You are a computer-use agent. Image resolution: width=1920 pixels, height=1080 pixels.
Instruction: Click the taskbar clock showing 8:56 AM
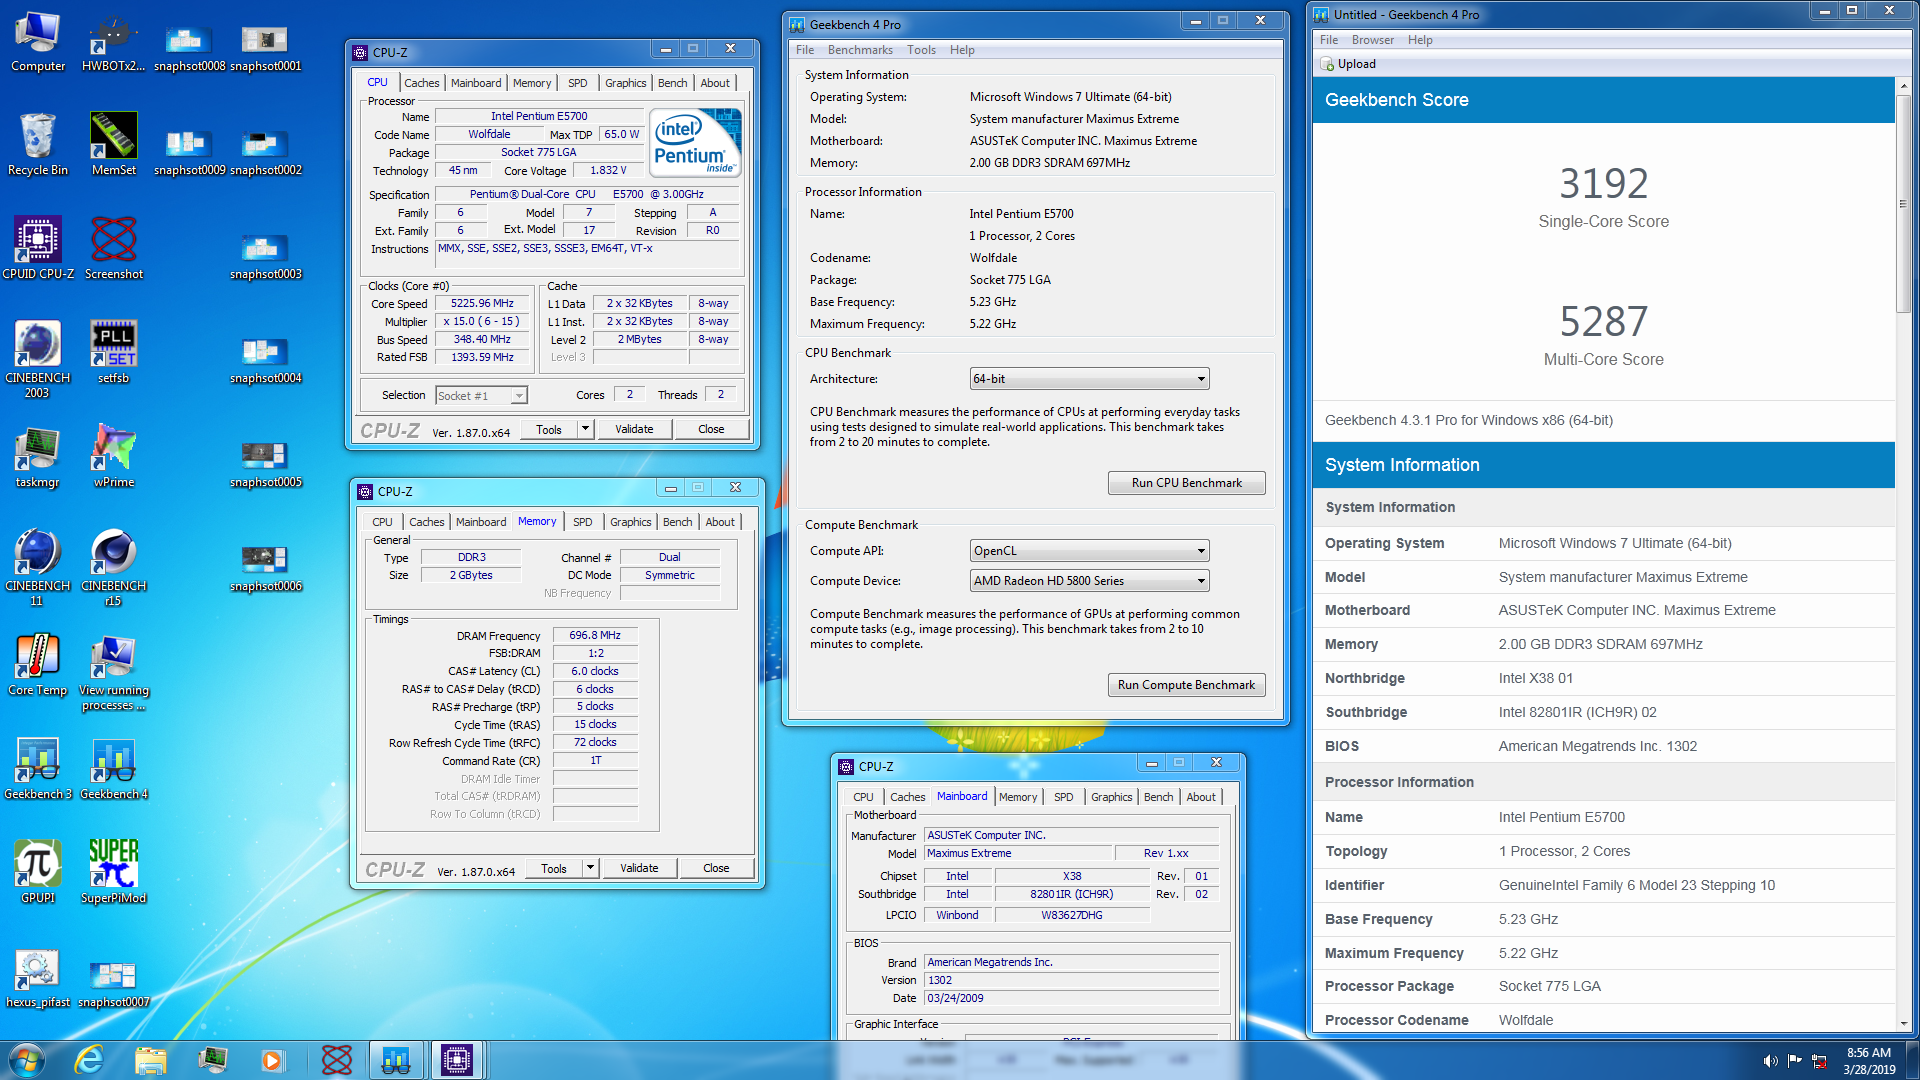tap(1869, 1061)
